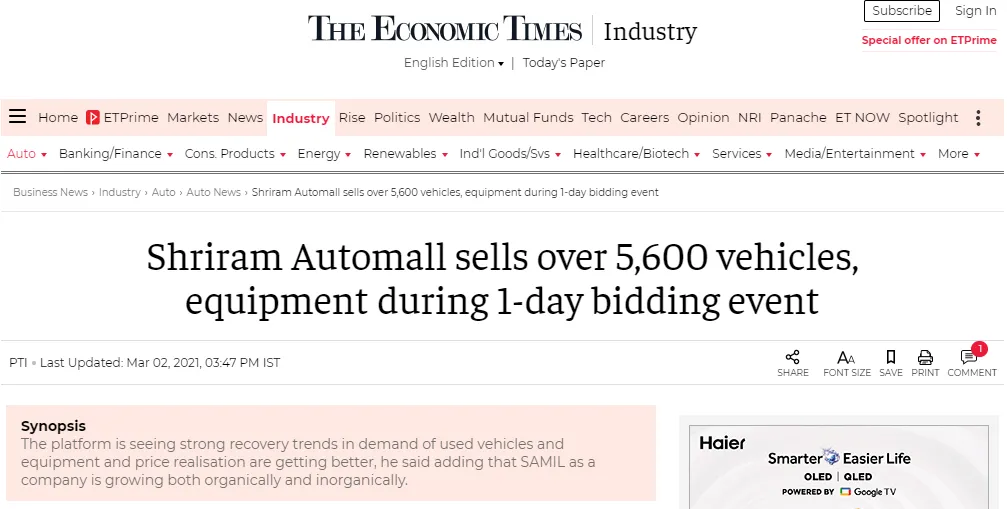Viewport: 1007px width, 509px height.
Task: Click the Sign In link
Action: 975,11
